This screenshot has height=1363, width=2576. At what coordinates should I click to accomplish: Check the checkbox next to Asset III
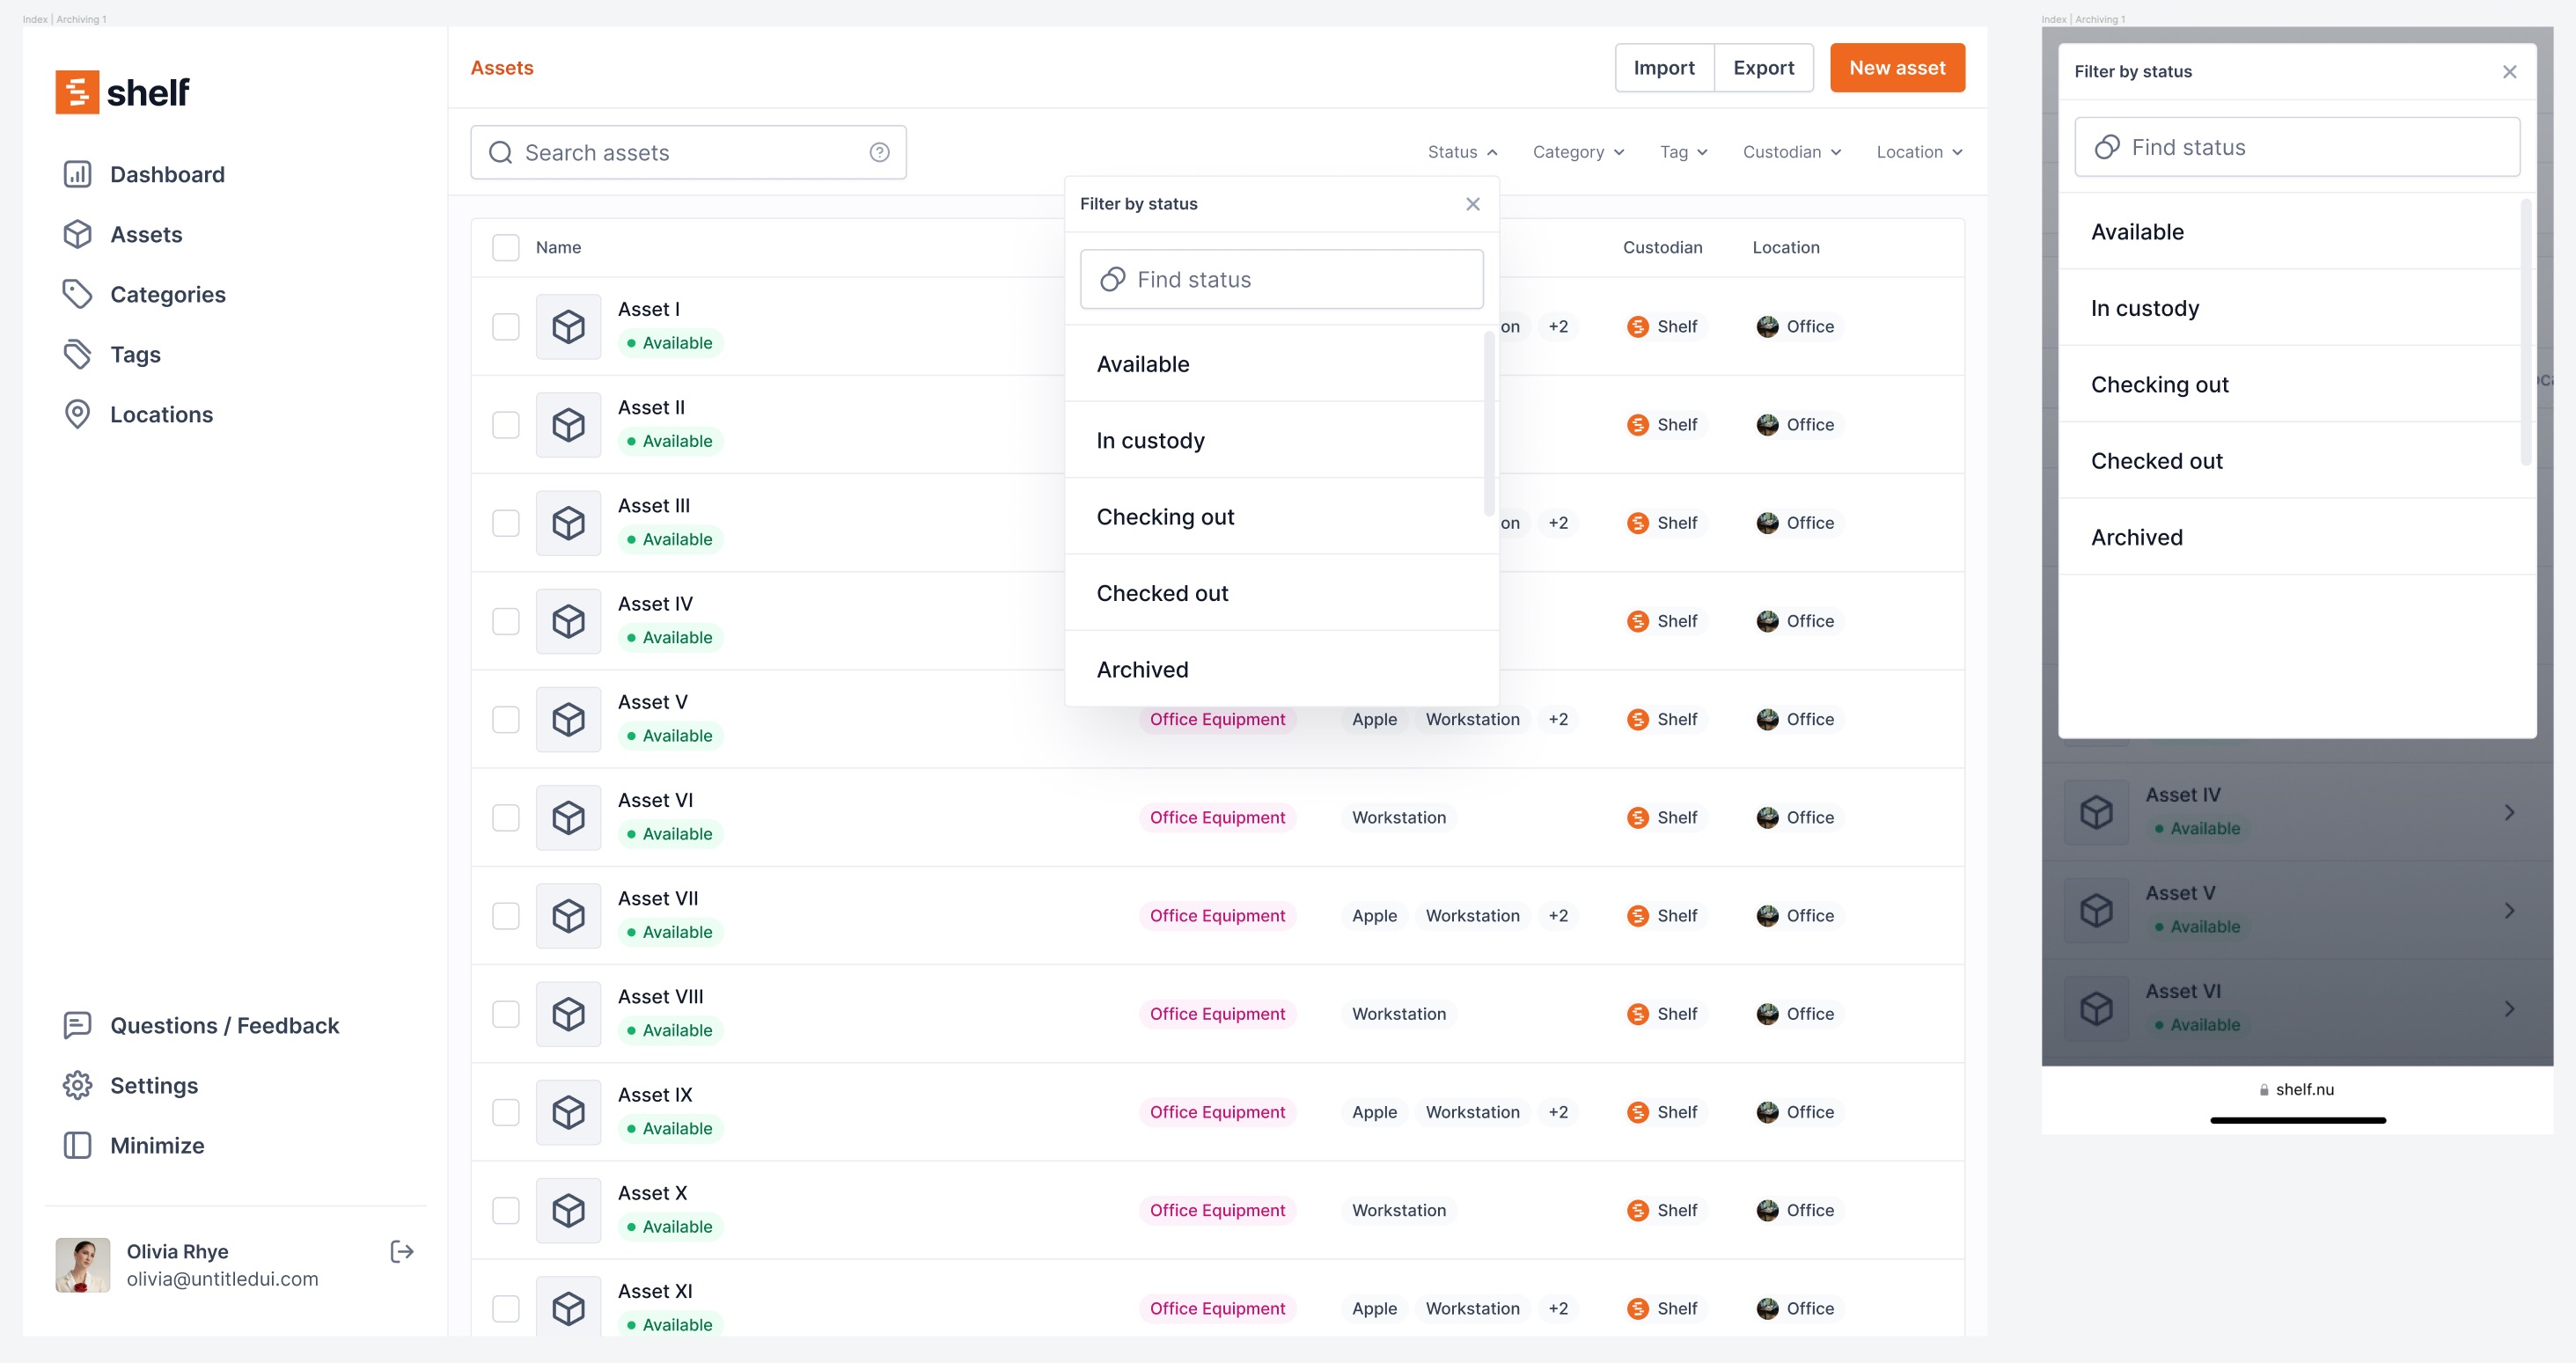(506, 523)
